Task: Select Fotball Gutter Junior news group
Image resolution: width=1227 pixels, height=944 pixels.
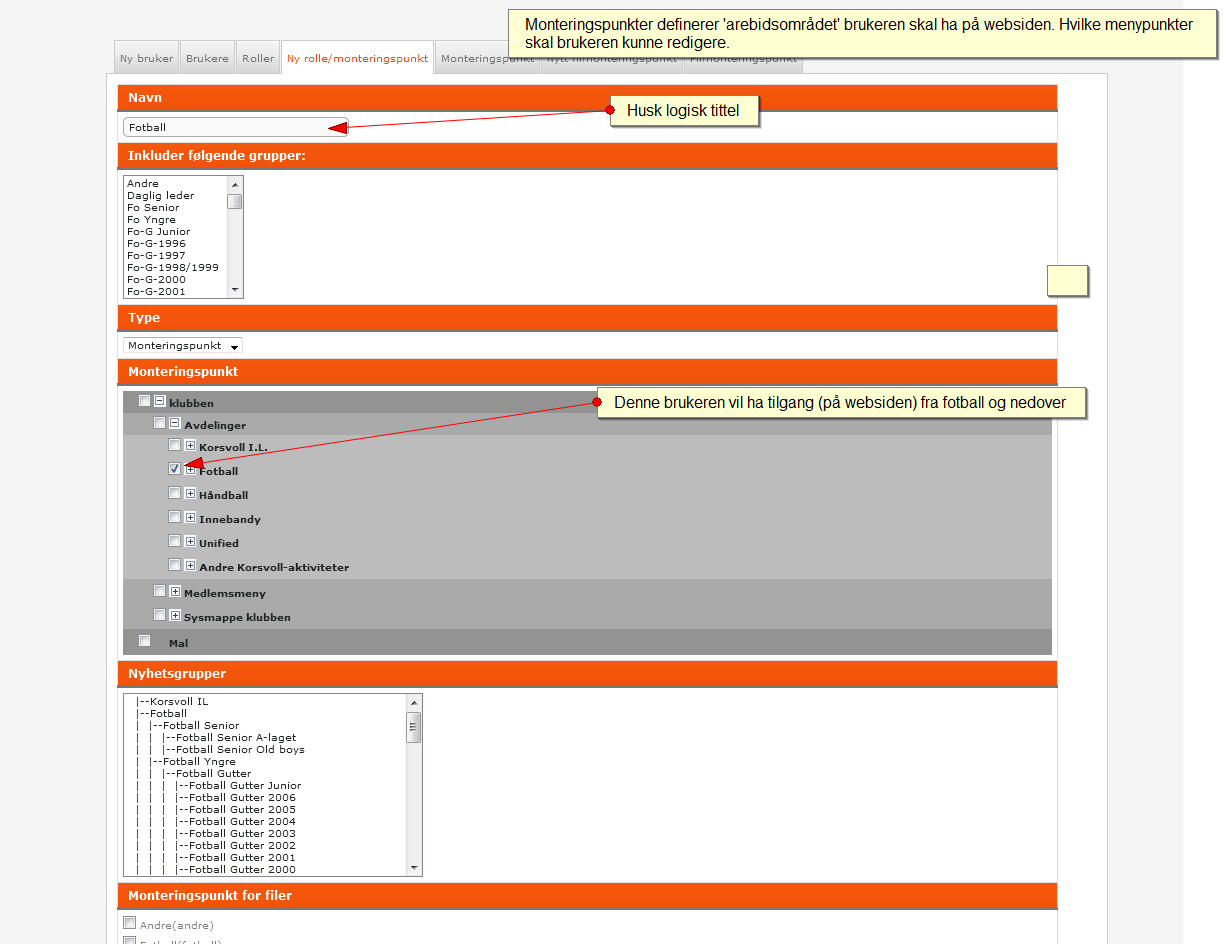Action: click(219, 786)
